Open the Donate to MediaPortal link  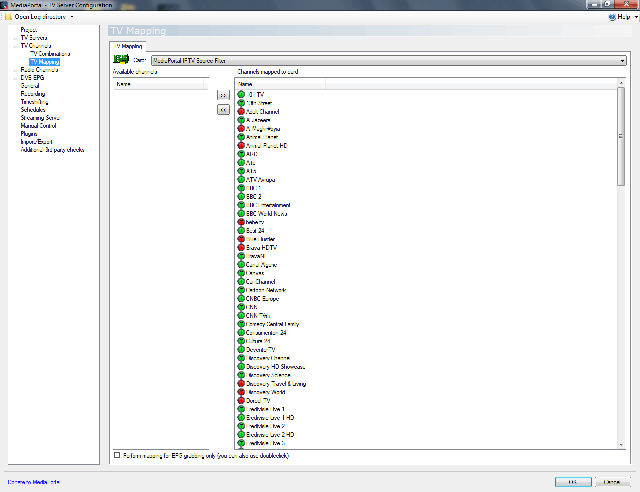(x=33, y=482)
